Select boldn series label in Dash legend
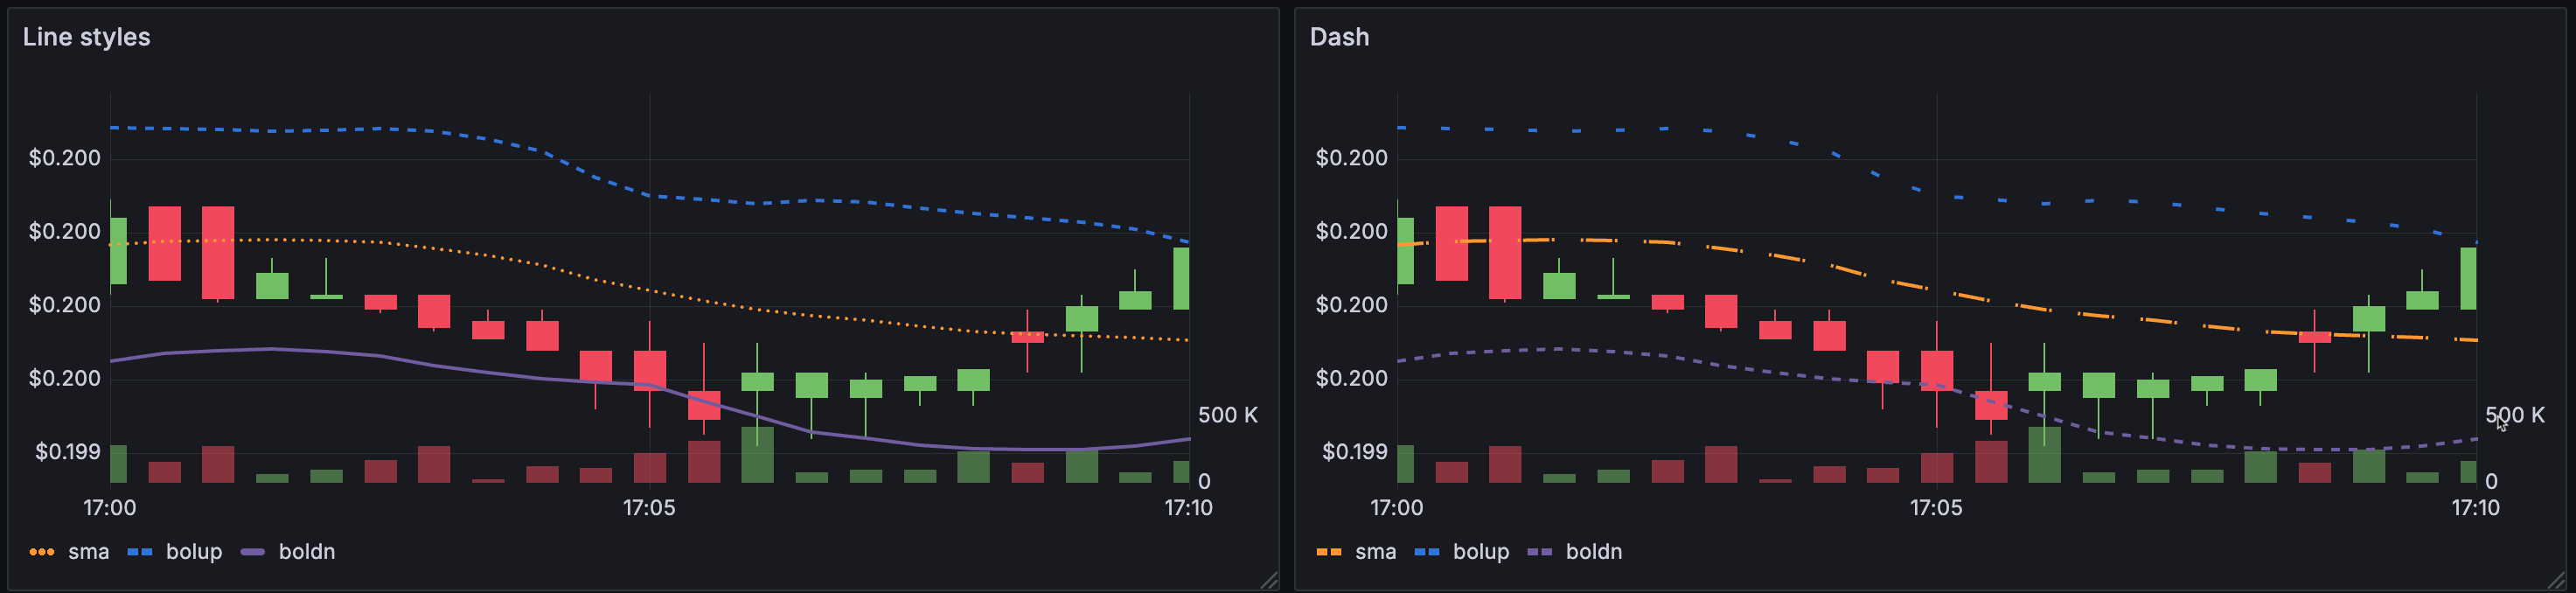Screen dimensions: 2576x593 click(x=1593, y=552)
